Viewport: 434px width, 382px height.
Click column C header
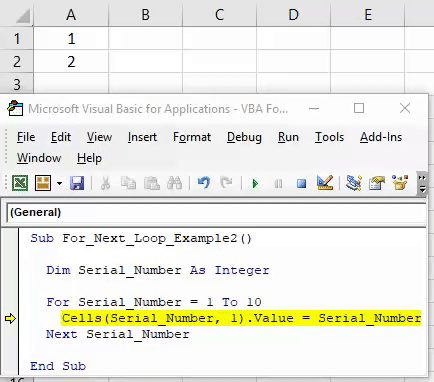tap(219, 15)
